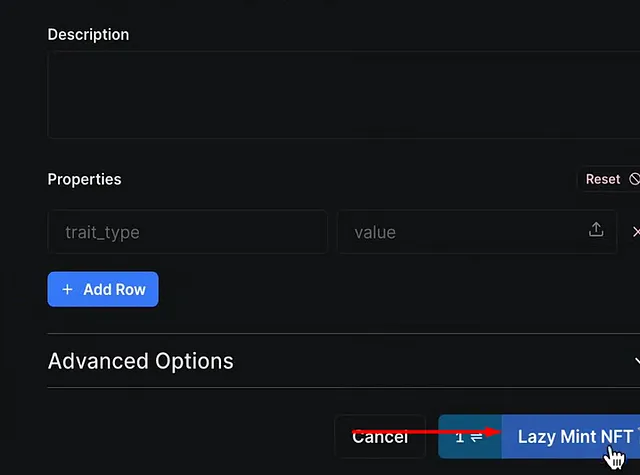Click the upload file icon in value field
The height and width of the screenshot is (475, 640).
click(596, 229)
